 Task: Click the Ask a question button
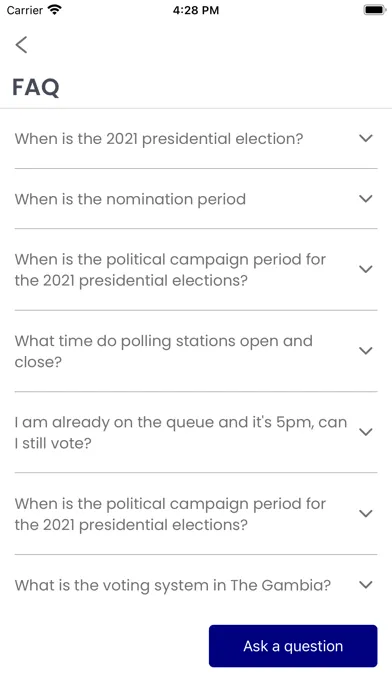coord(293,646)
